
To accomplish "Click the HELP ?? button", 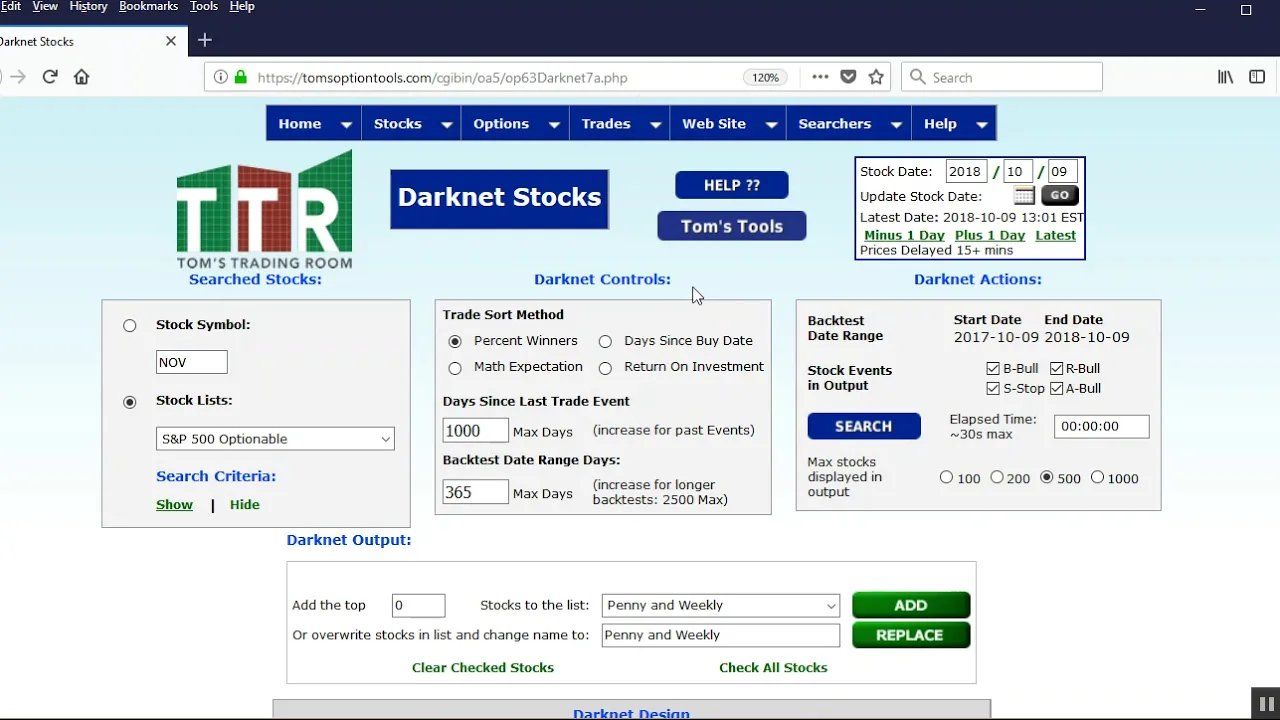I will coord(732,185).
